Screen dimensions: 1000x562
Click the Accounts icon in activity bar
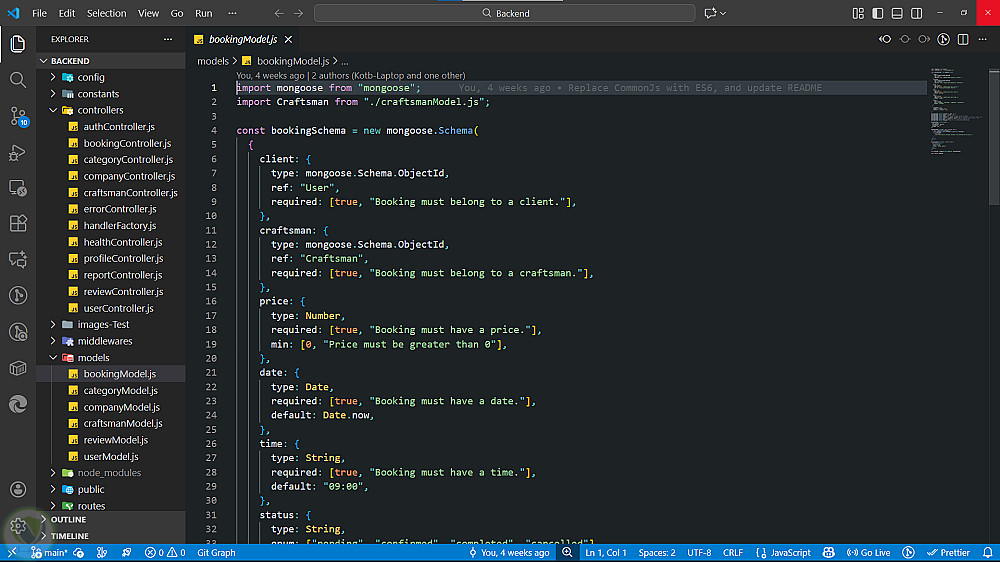point(17,490)
